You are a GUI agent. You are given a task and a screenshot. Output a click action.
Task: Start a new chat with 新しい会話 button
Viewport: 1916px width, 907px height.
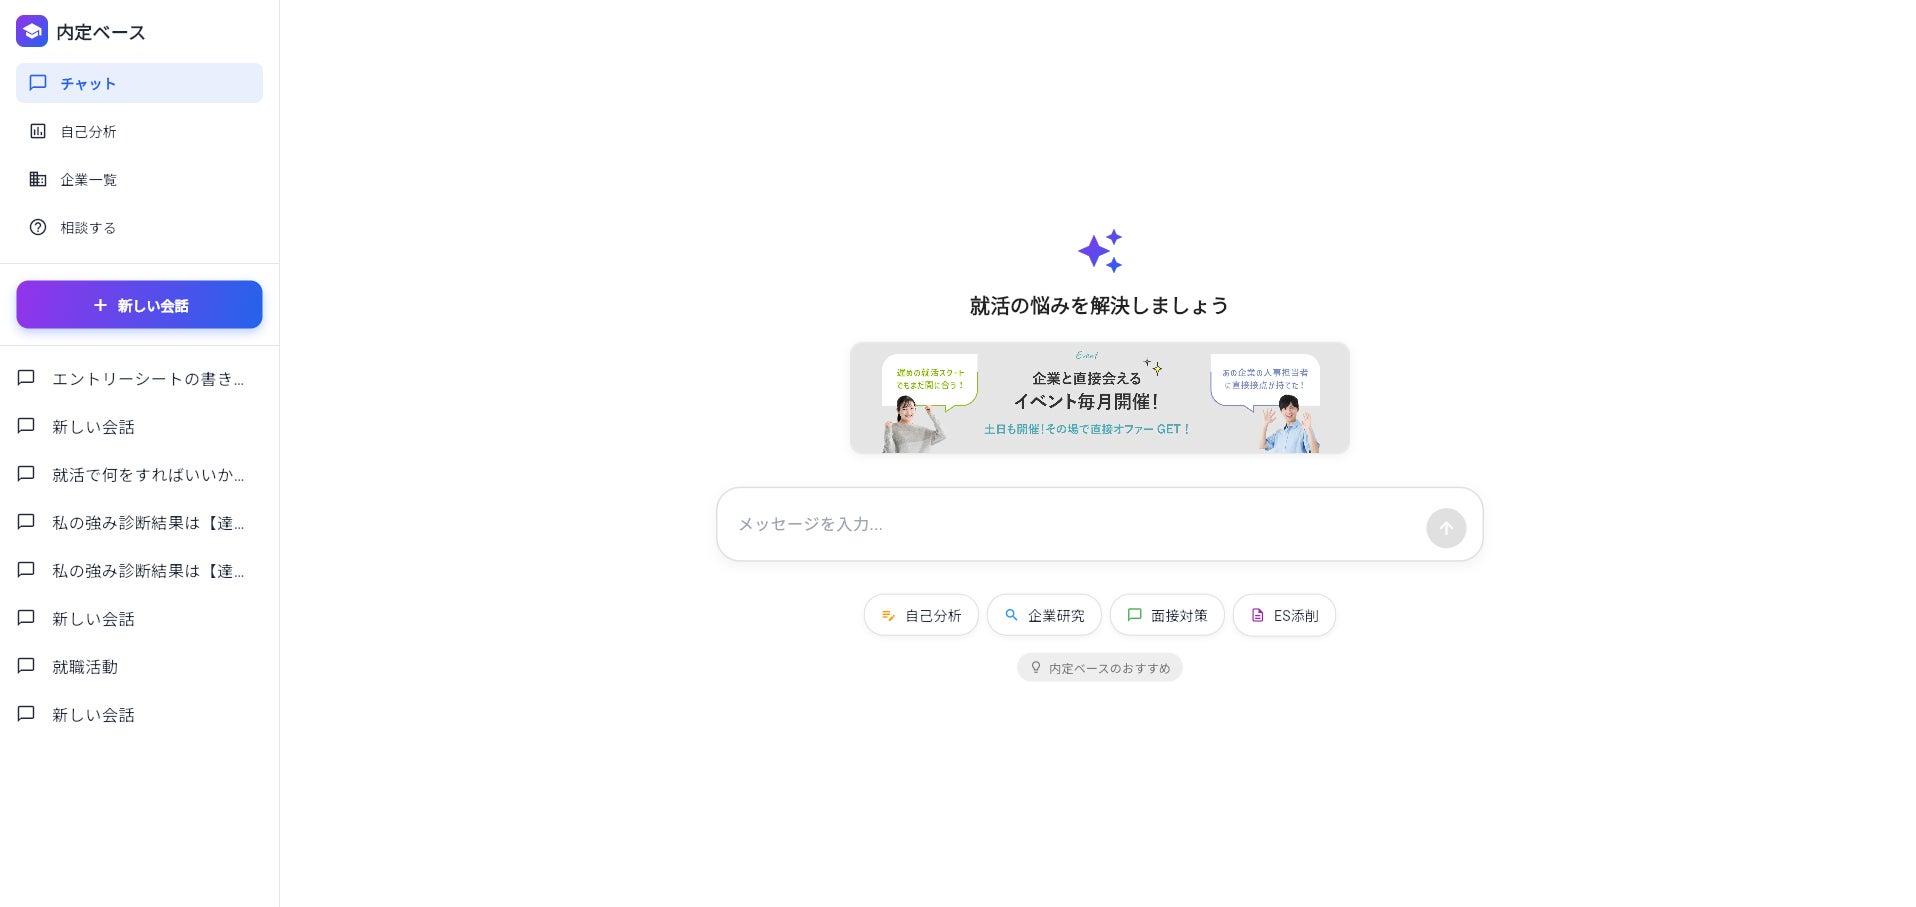click(x=139, y=305)
